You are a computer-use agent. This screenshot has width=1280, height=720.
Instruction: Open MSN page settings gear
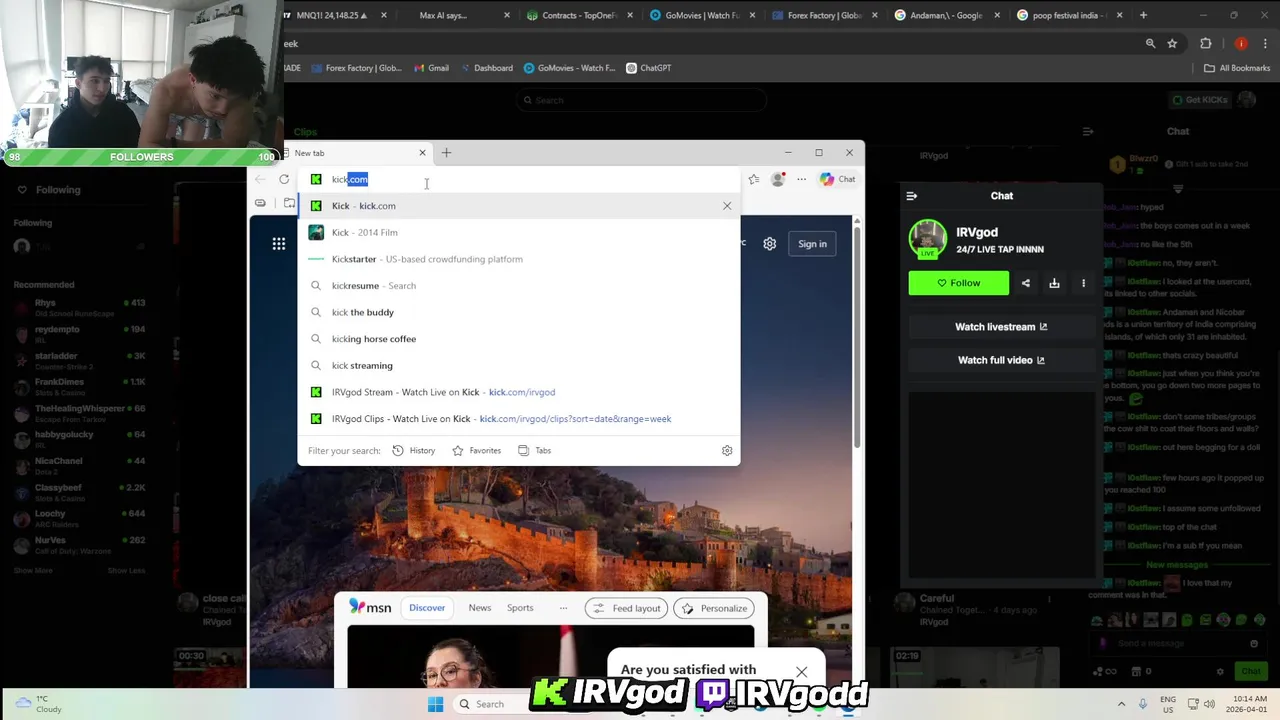coord(770,244)
